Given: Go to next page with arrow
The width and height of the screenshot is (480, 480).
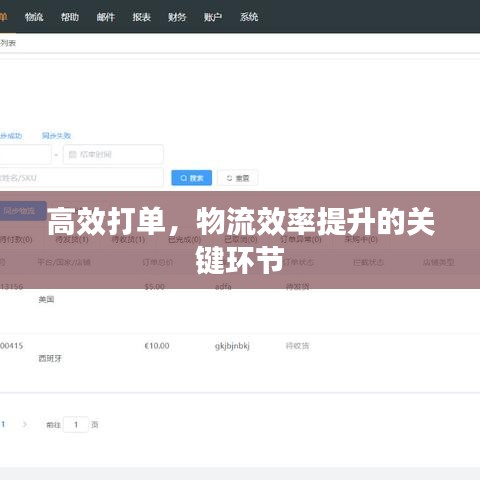Looking at the screenshot, I should coord(24,424).
